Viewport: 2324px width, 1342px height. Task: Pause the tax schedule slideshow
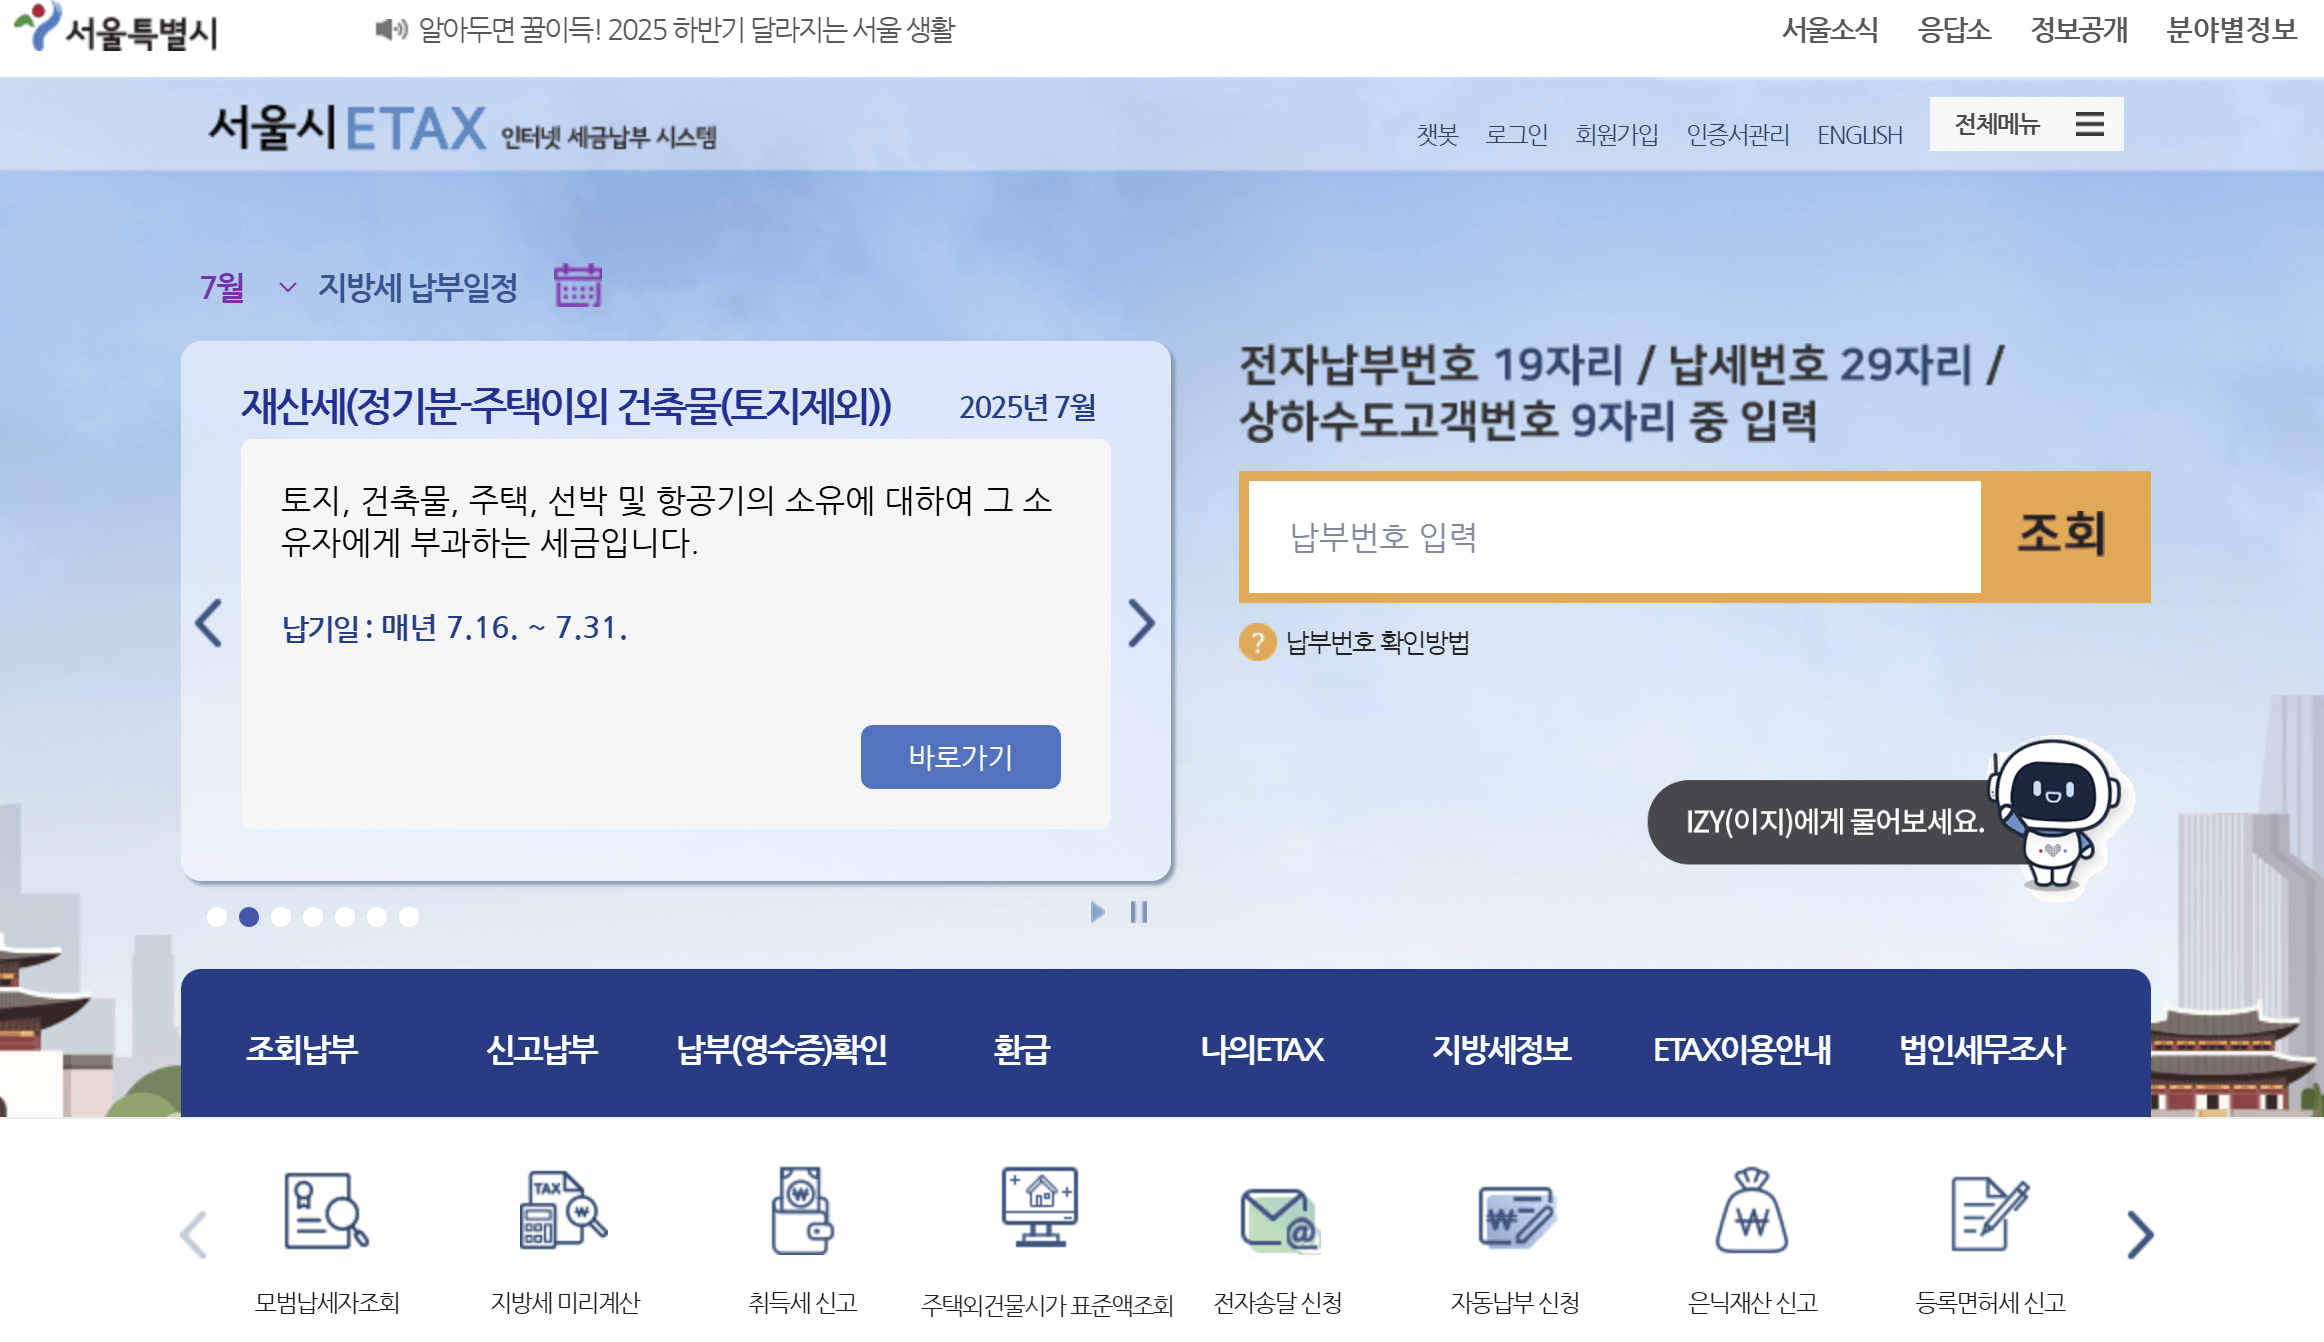pos(1138,912)
